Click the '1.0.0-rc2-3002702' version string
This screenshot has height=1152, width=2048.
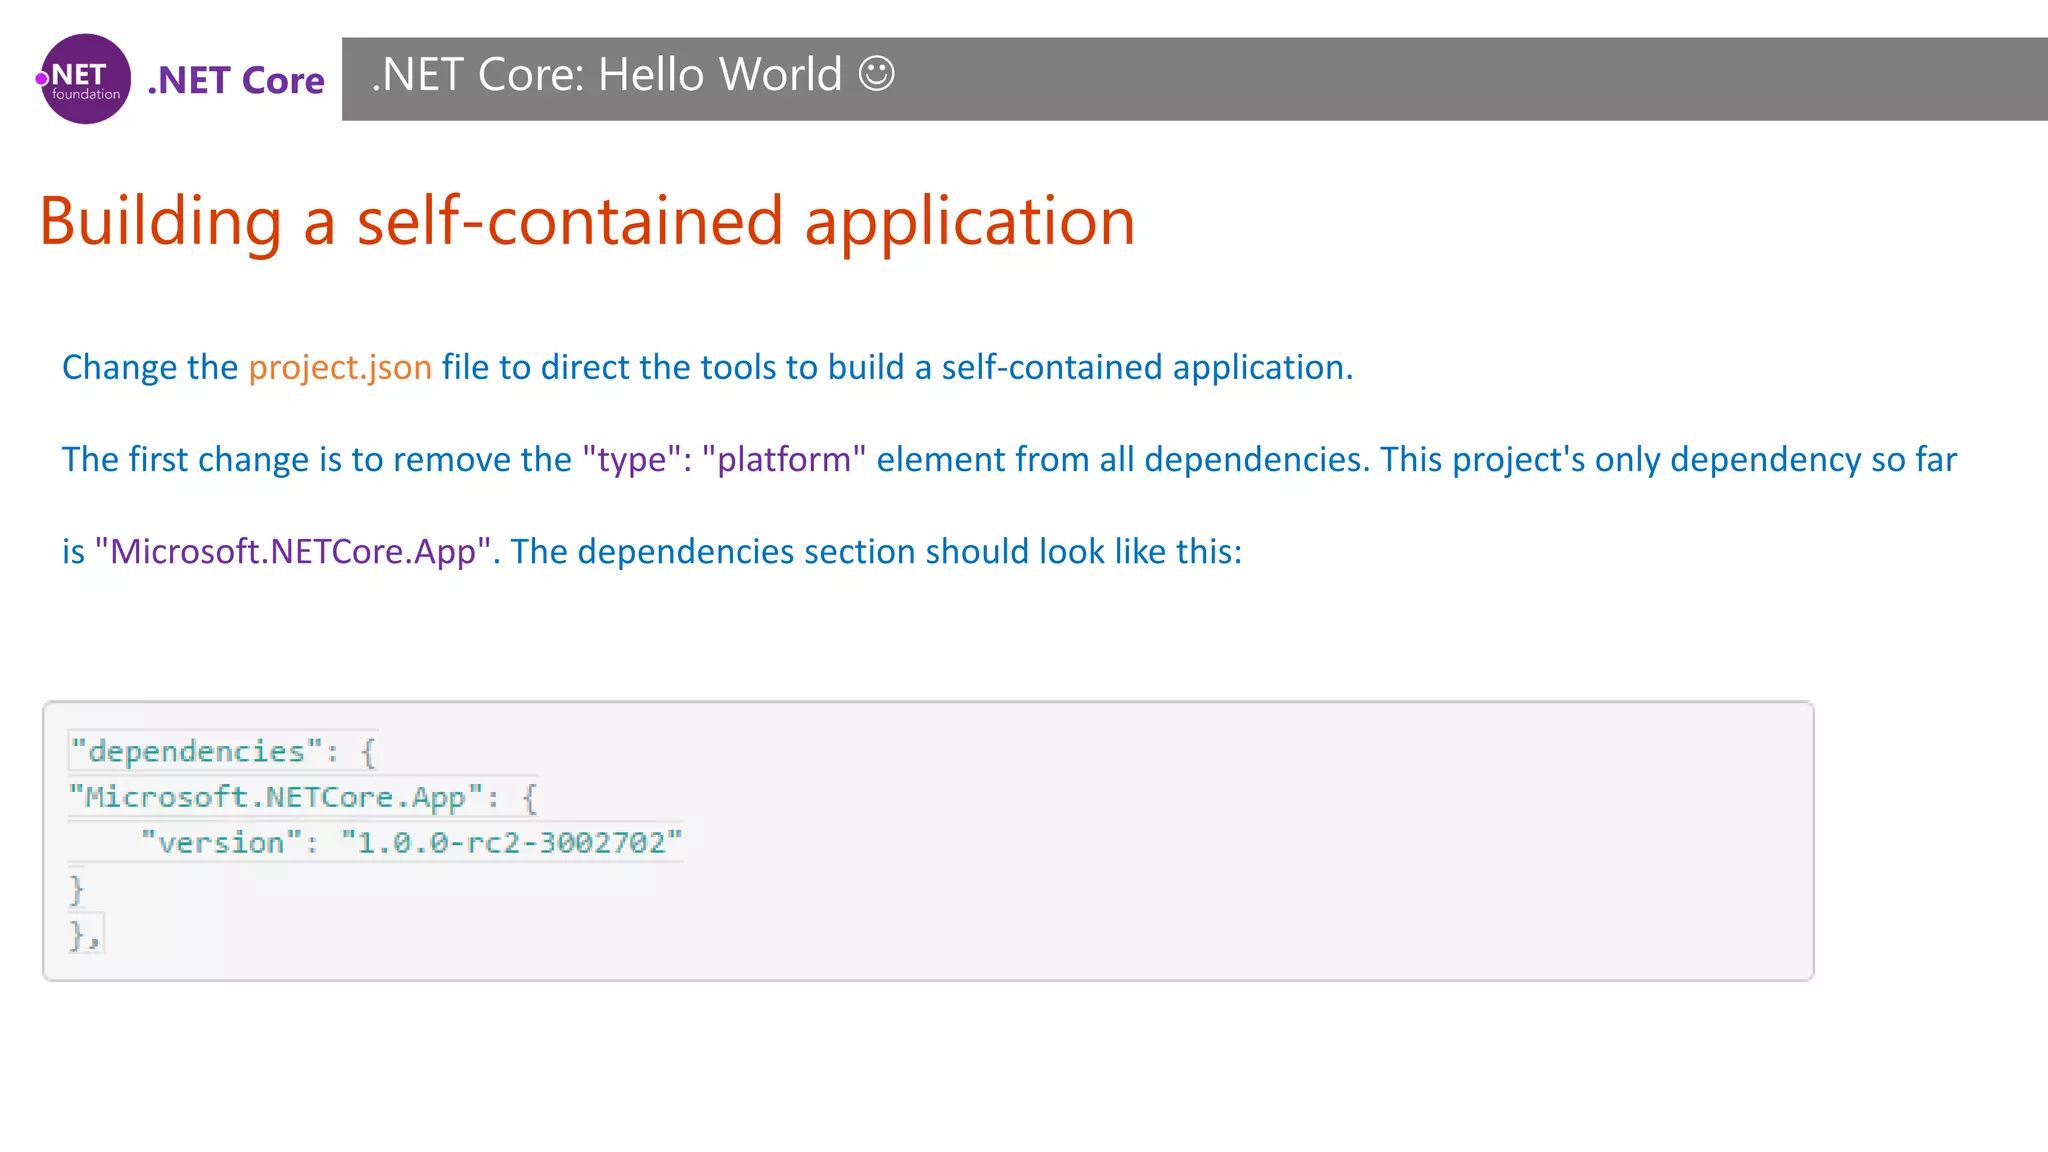click(511, 843)
